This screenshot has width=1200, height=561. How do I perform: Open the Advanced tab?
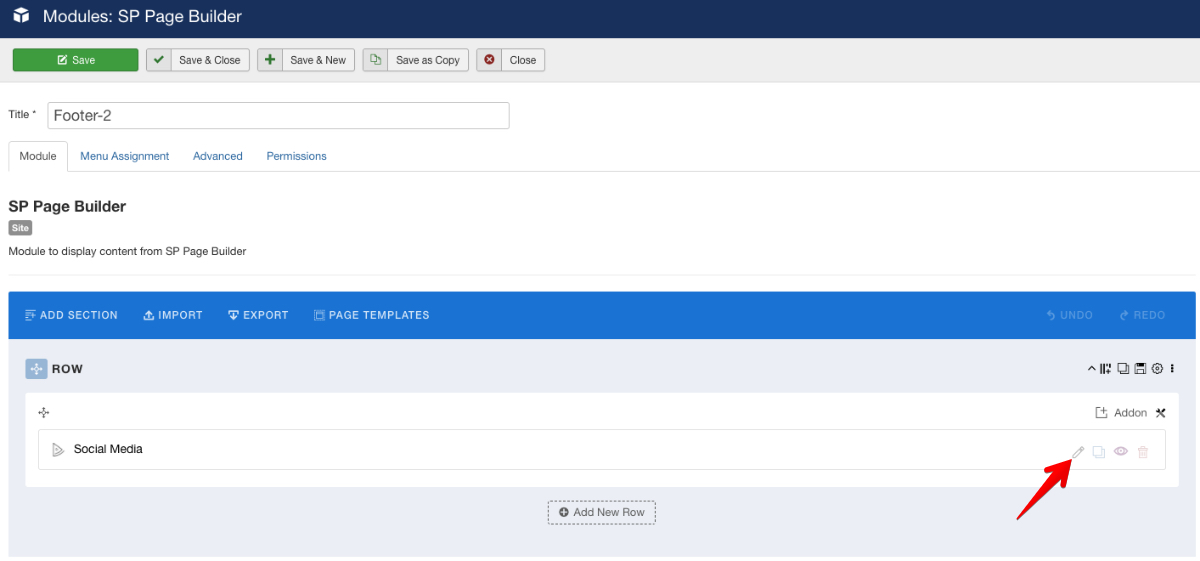click(218, 156)
